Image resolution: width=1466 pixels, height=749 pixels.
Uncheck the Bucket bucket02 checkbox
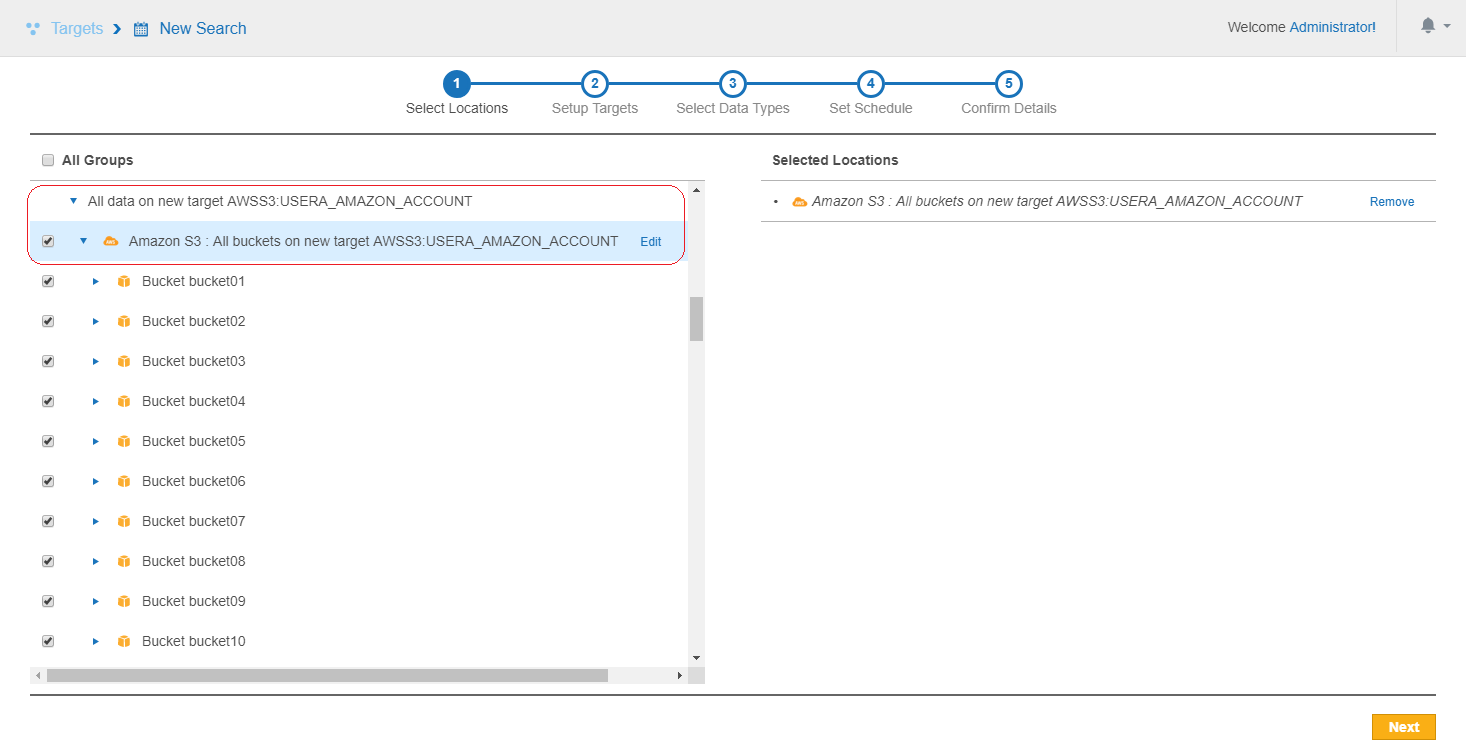[x=48, y=321]
